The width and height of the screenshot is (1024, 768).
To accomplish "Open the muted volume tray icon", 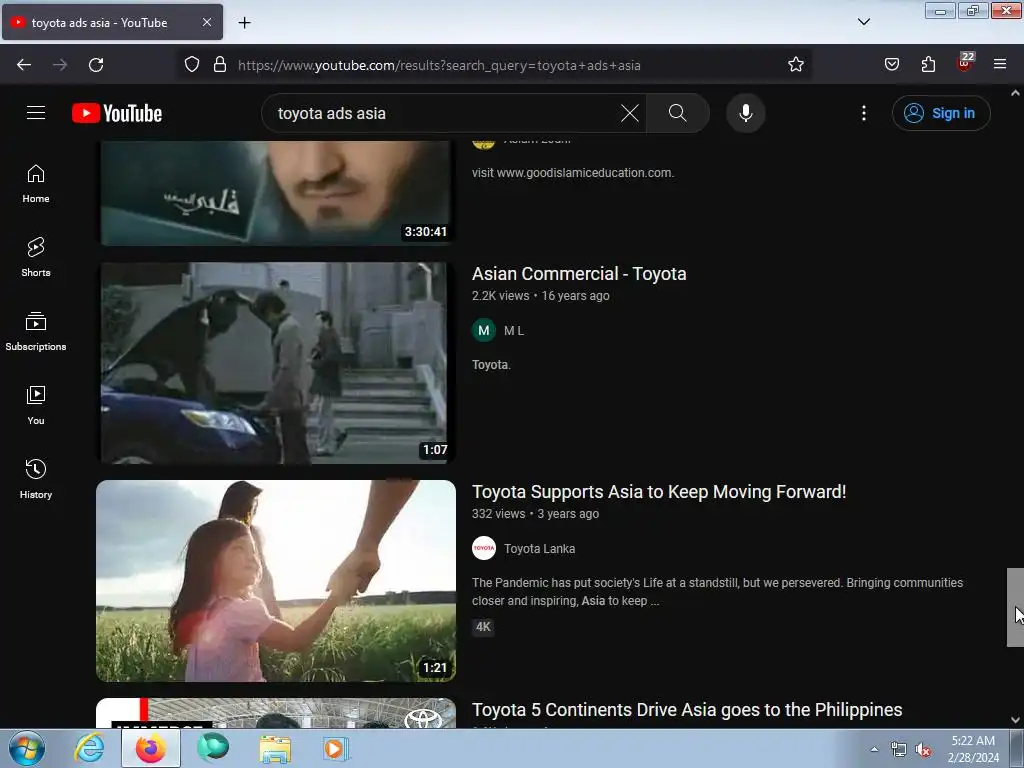I will 923,750.
